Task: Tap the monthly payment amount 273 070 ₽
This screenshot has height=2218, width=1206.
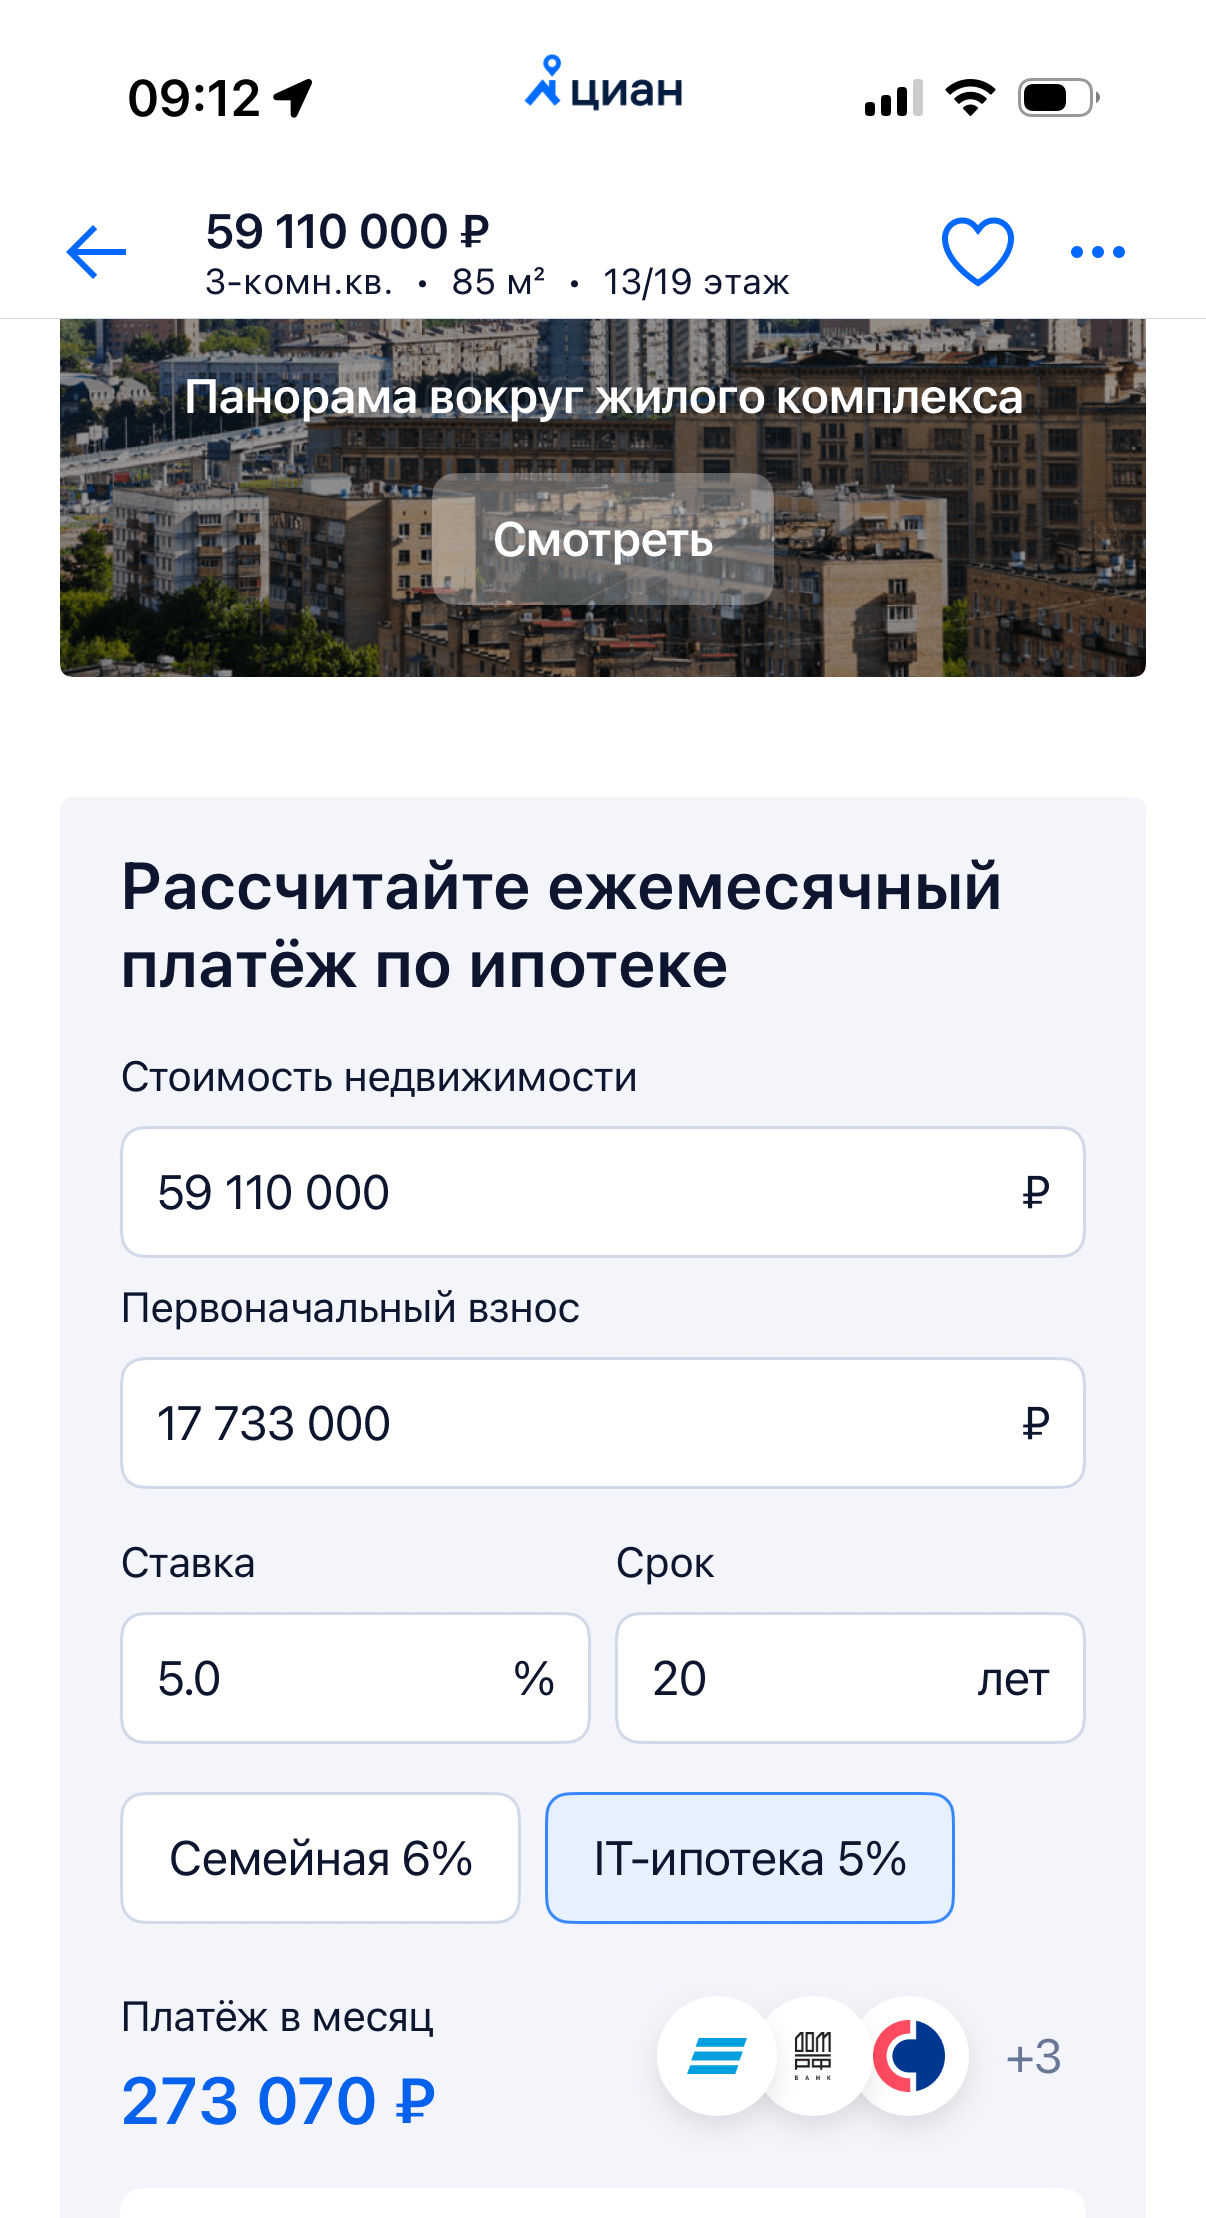Action: coord(278,2100)
